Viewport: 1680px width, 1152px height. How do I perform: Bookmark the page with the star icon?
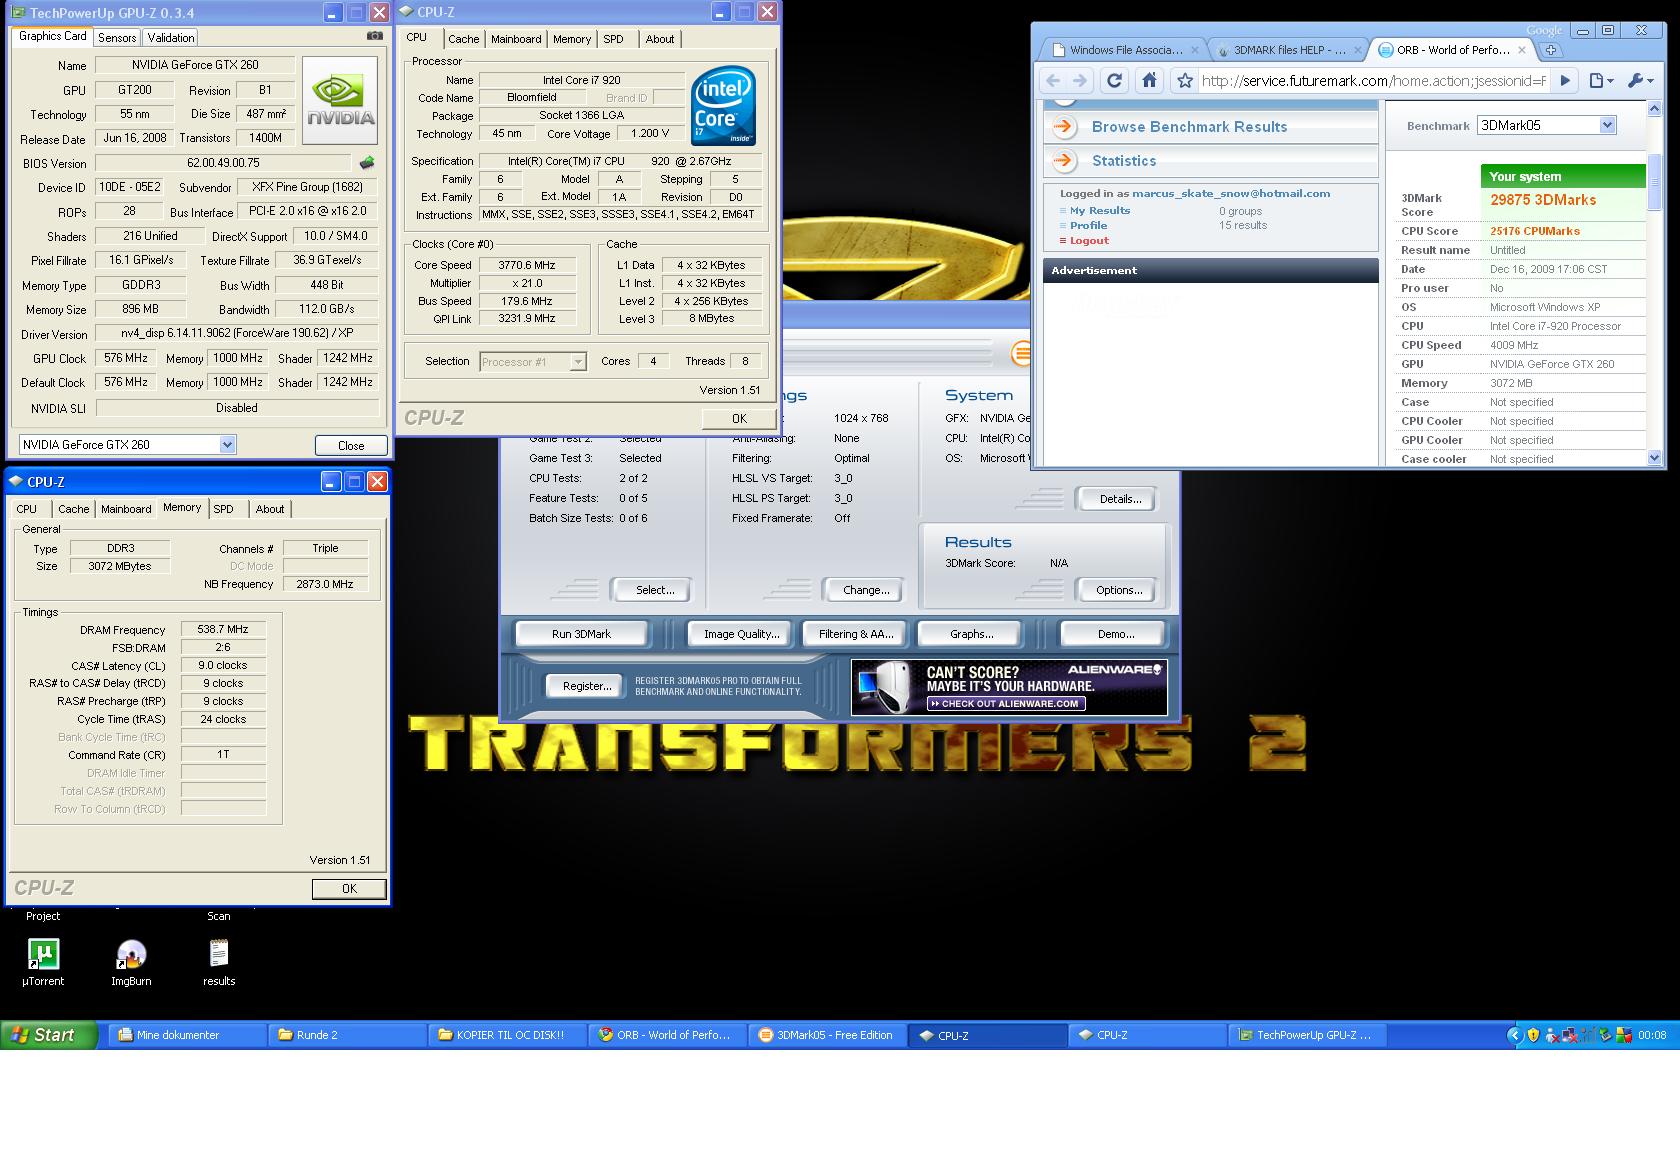(x=1185, y=81)
